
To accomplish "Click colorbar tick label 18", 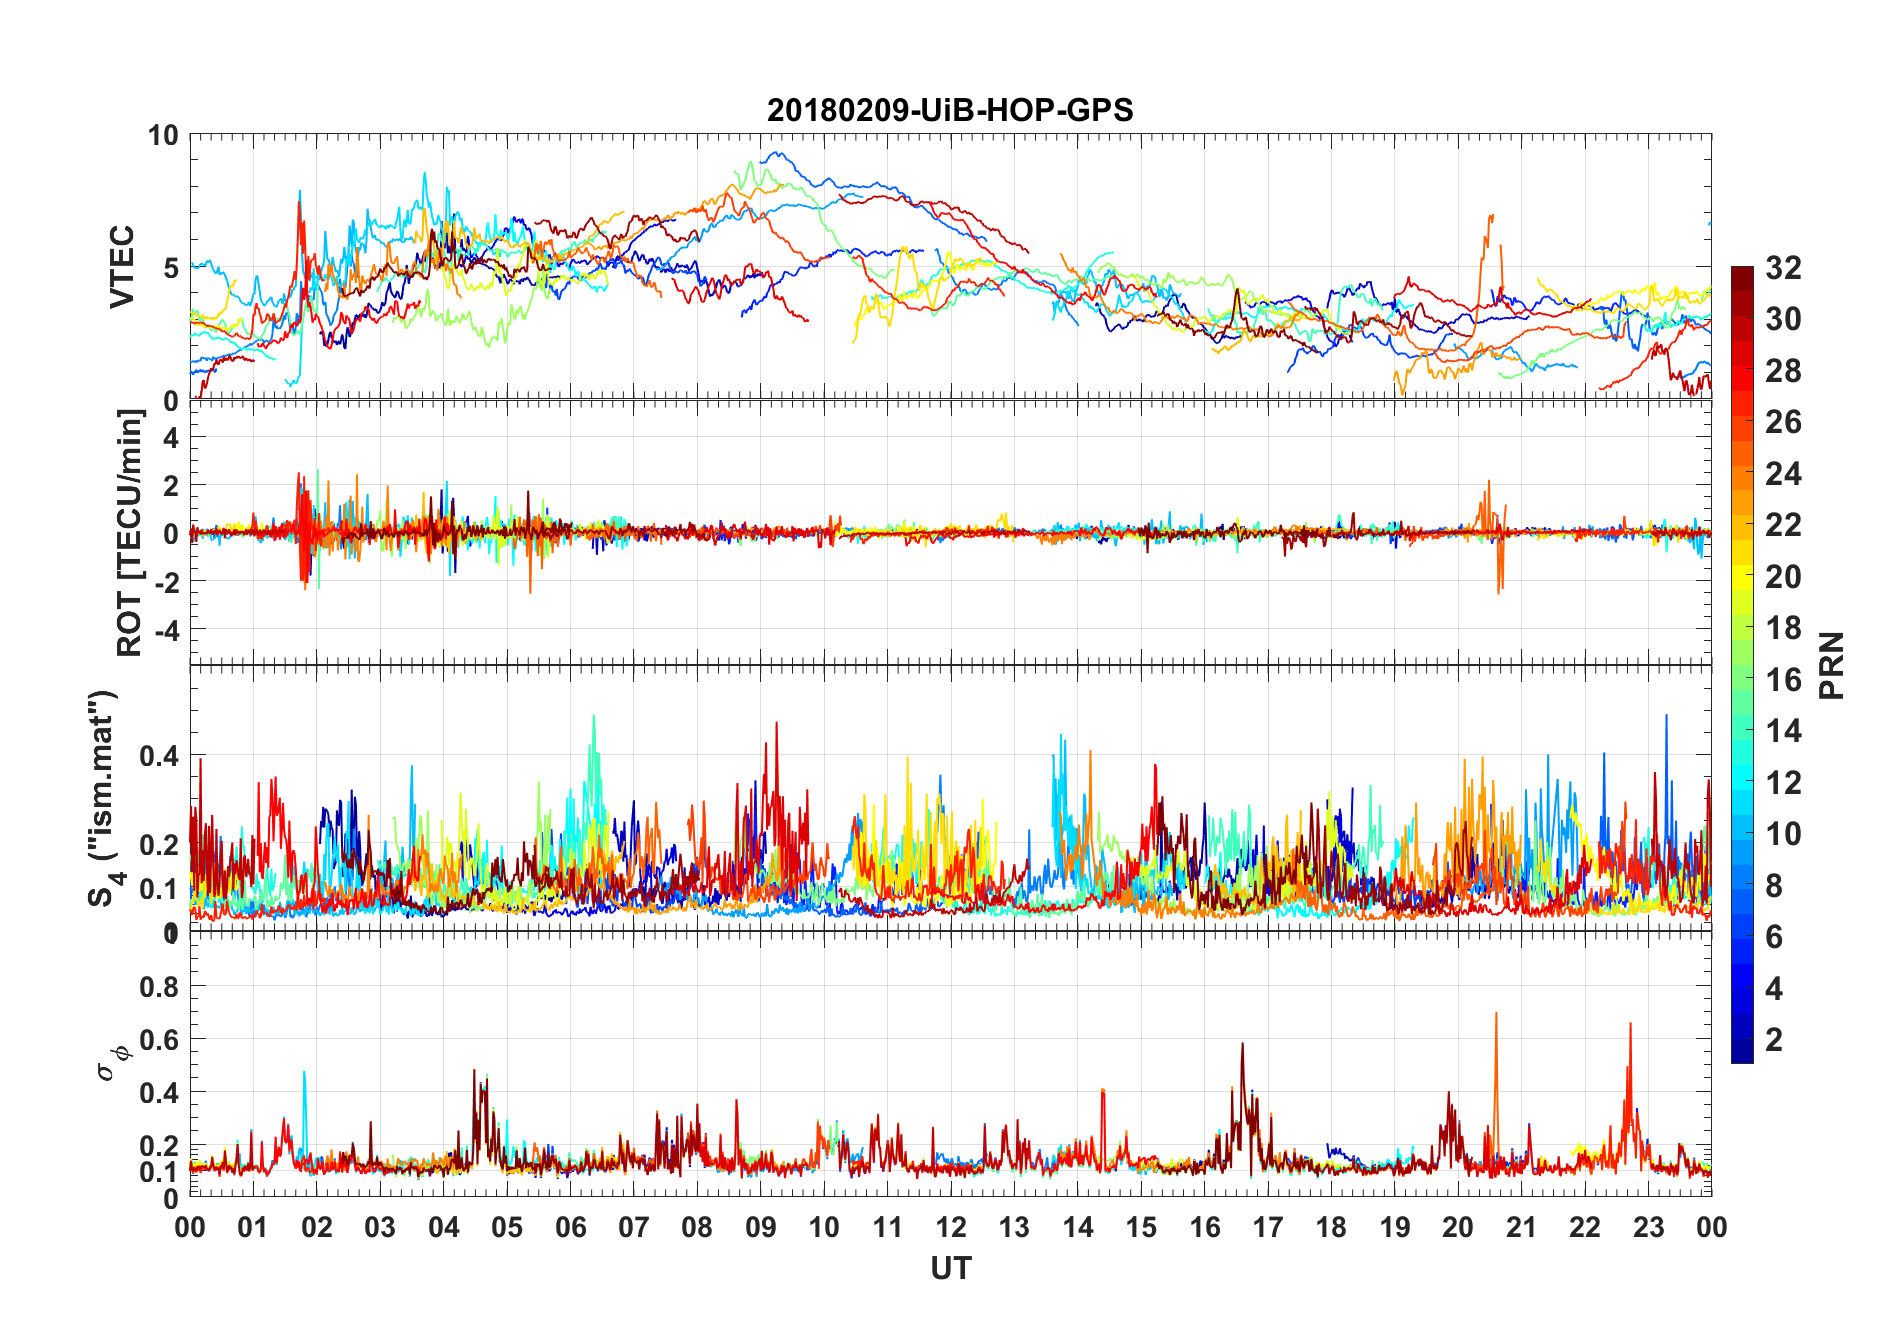I will [1783, 628].
